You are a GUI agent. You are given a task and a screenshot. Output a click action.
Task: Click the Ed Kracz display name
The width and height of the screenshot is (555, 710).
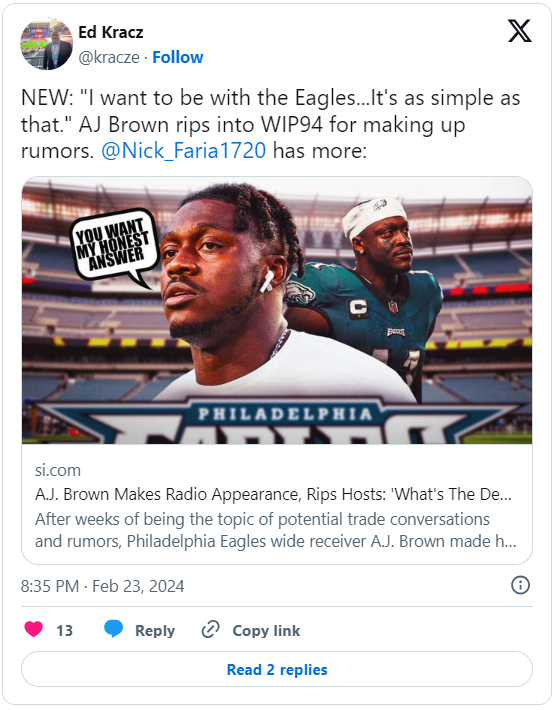click(x=111, y=32)
